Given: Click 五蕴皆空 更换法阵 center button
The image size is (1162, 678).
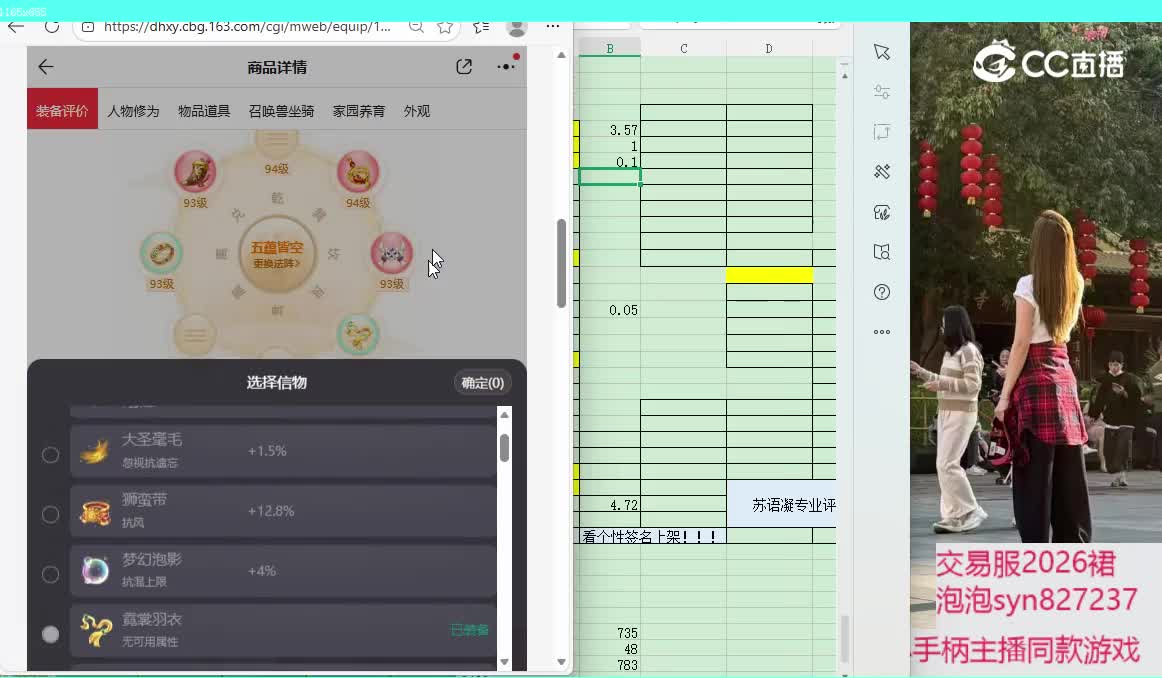Looking at the screenshot, I should pyautogui.click(x=276, y=253).
